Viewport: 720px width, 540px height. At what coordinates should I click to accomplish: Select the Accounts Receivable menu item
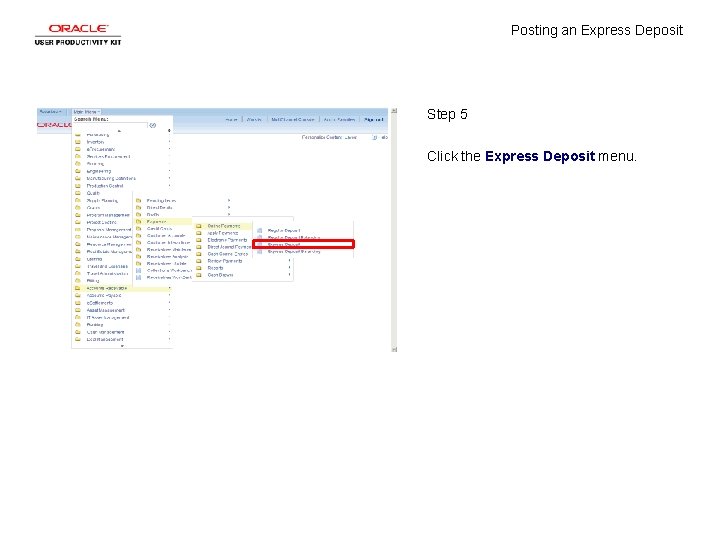point(122,288)
